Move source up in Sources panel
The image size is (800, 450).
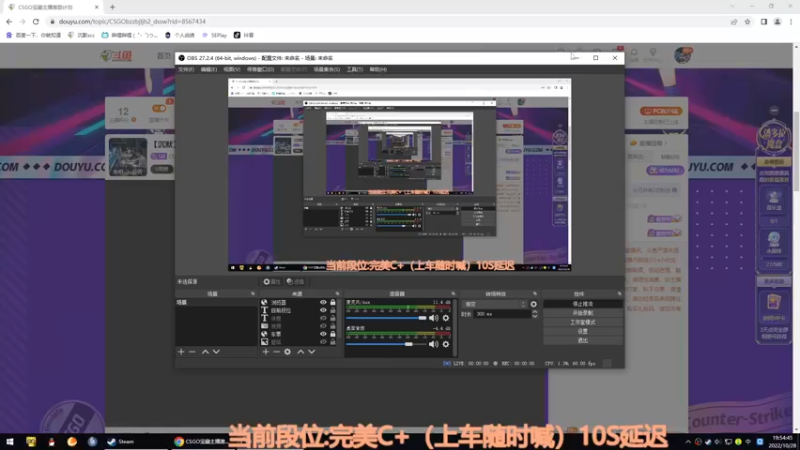coord(301,352)
